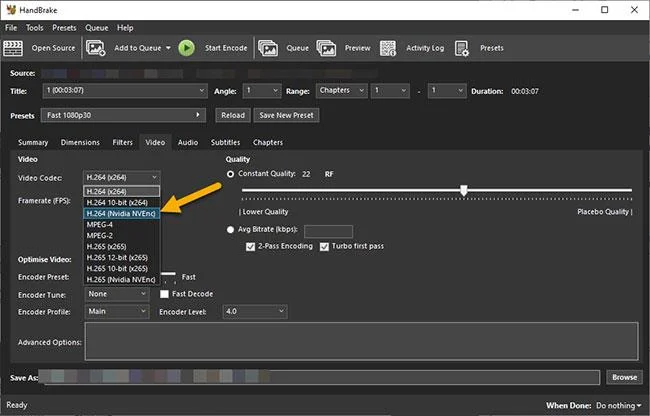The height and width of the screenshot is (416, 650).
Task: Enable the Fast Decode checkbox
Action: click(165, 294)
